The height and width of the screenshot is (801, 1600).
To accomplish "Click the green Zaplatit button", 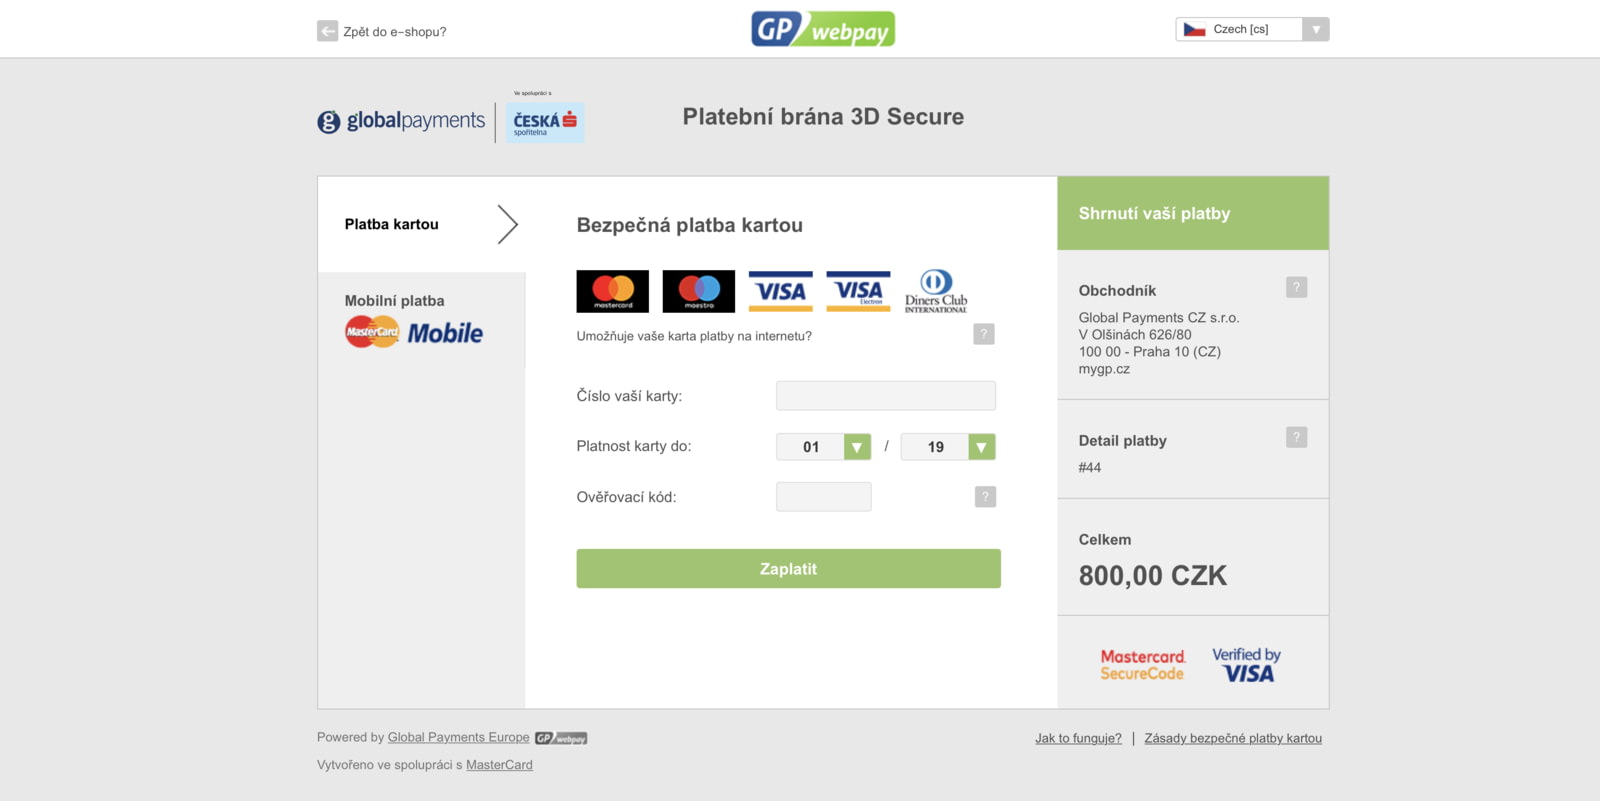I will coord(788,568).
